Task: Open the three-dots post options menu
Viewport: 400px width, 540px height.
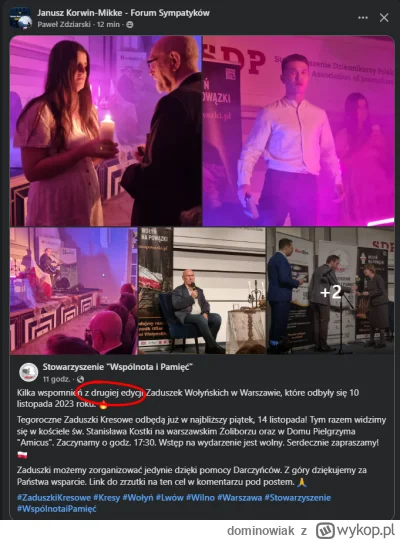Action: pos(363,18)
